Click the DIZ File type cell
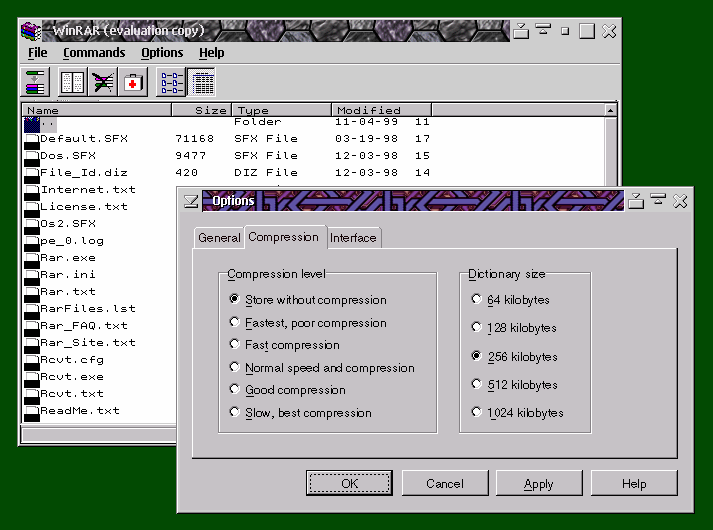The width and height of the screenshot is (713, 530). (x=266, y=172)
